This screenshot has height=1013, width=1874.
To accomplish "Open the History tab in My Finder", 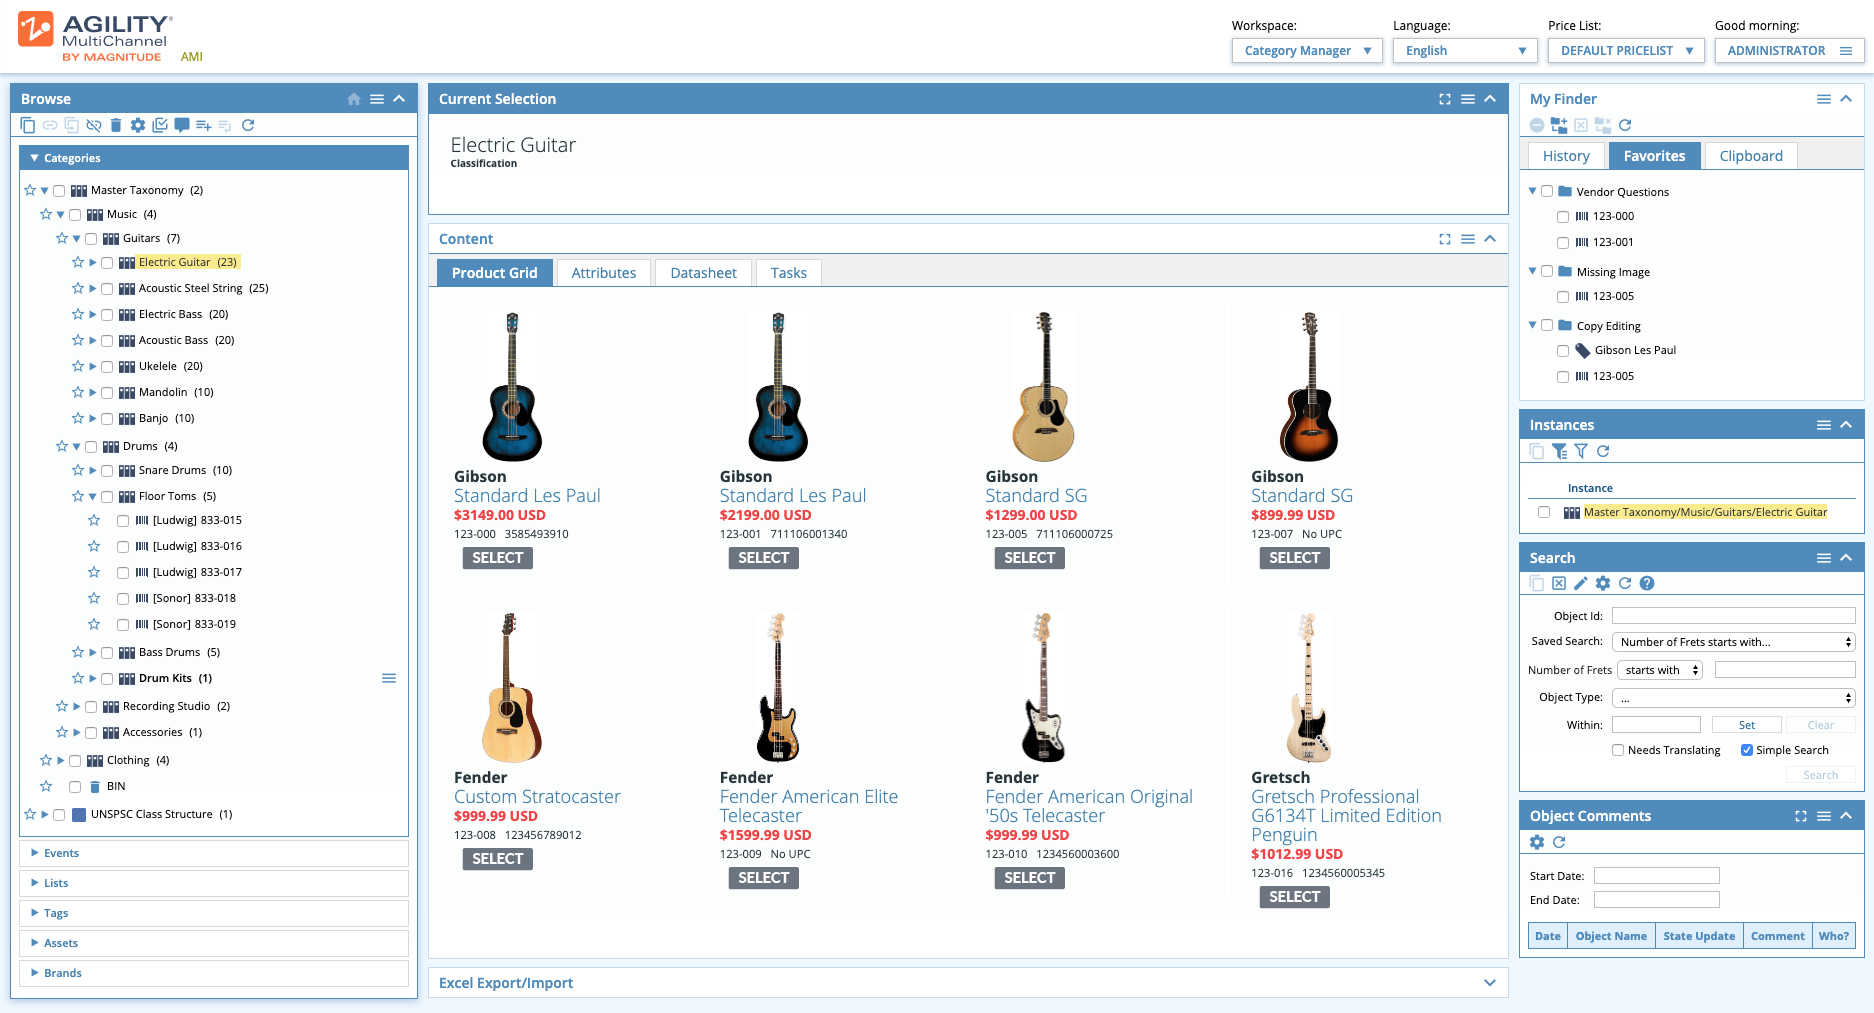I will (x=1565, y=155).
